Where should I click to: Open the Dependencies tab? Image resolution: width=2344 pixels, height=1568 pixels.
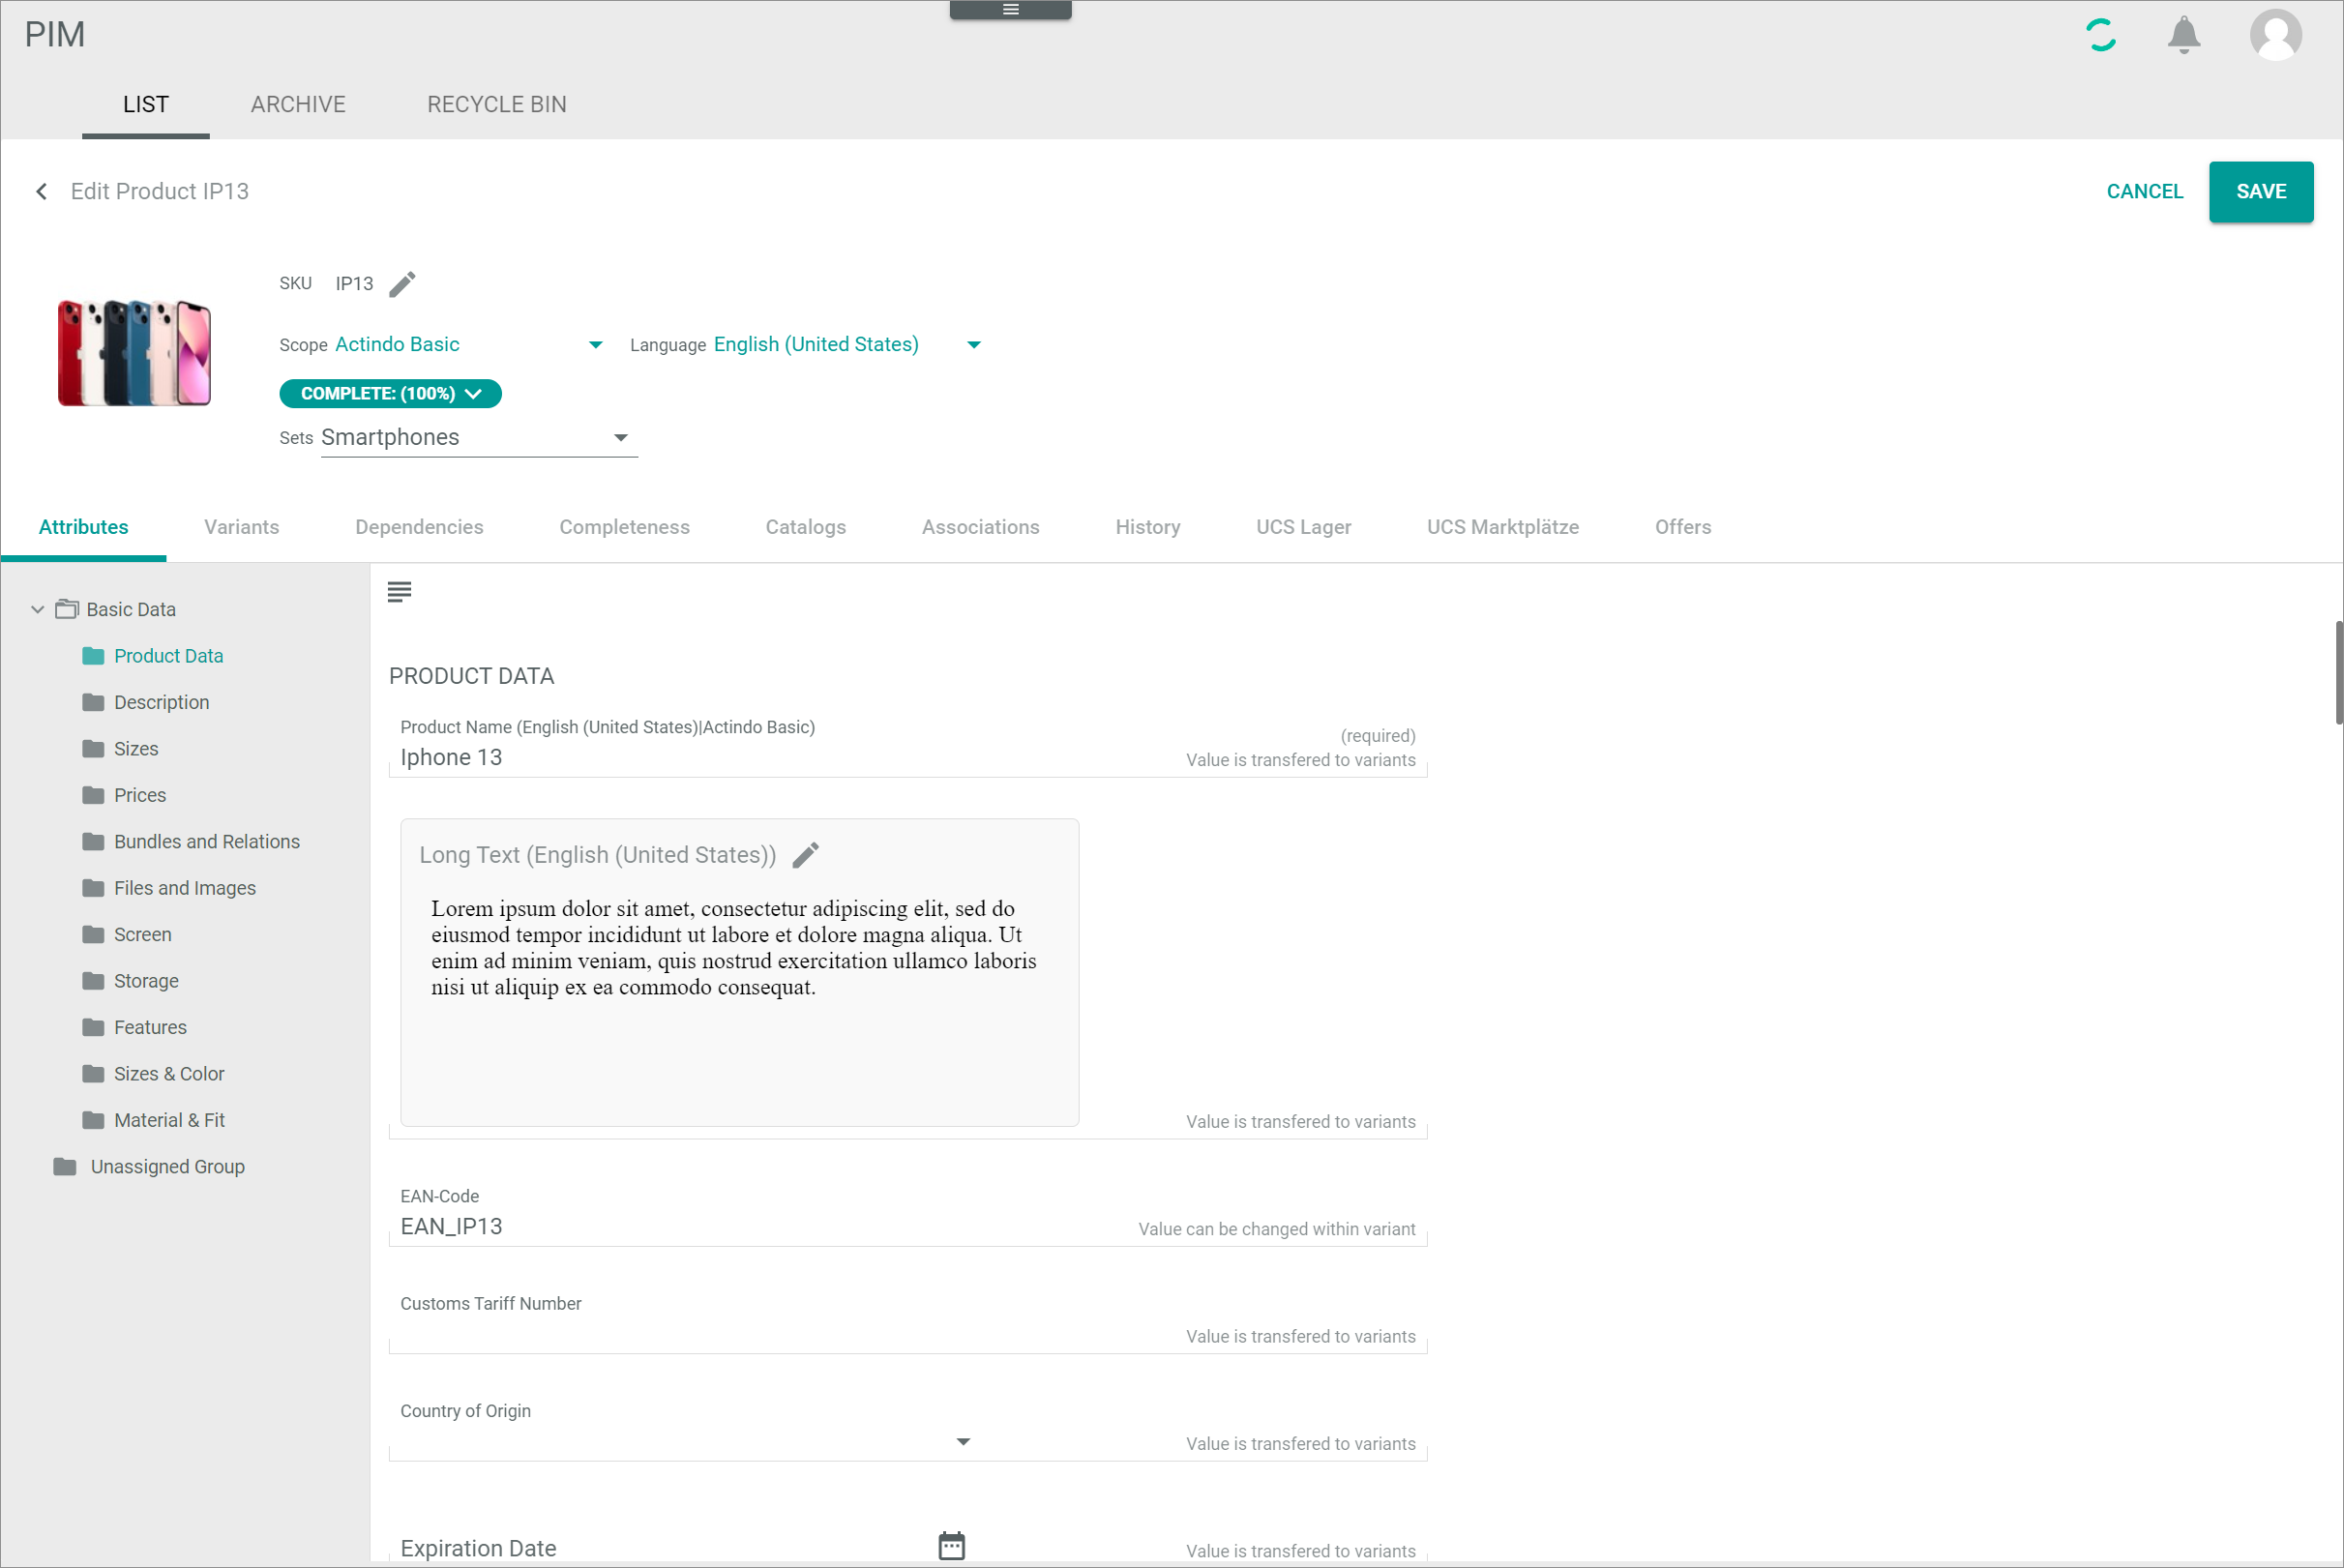coord(419,527)
